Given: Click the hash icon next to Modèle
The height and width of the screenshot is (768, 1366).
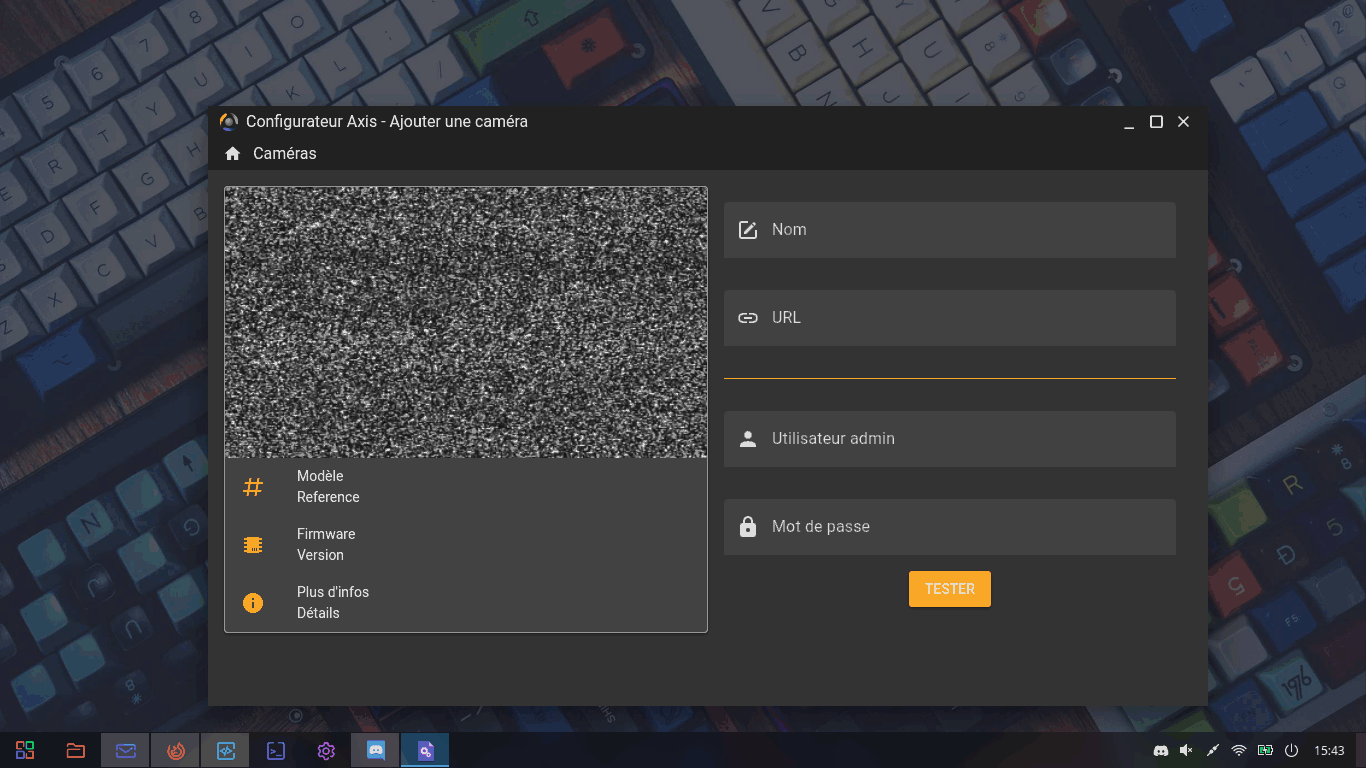Looking at the screenshot, I should tap(253, 487).
